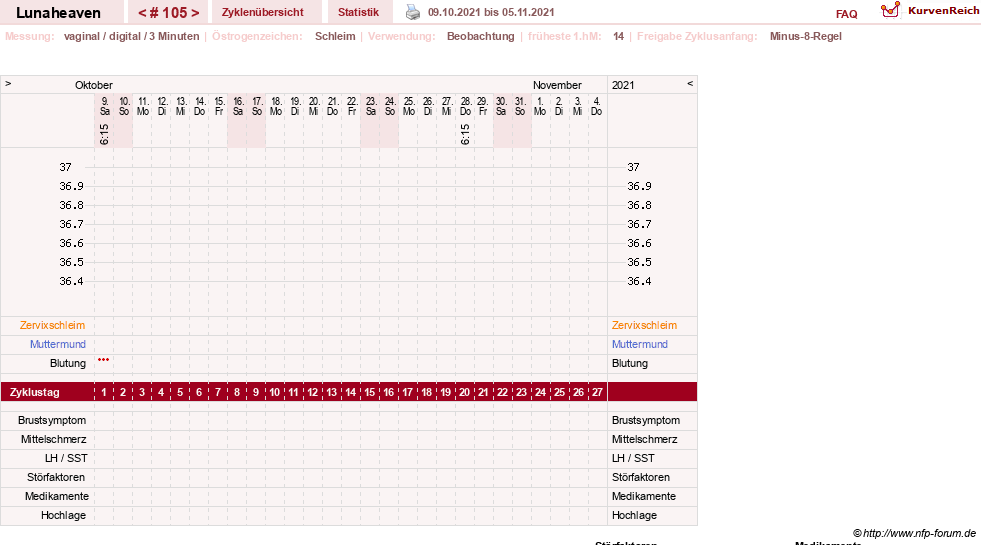Click the date range 09.10.2021 bis 05.11.2021
Viewport: 981px width, 545px height.
tap(491, 12)
